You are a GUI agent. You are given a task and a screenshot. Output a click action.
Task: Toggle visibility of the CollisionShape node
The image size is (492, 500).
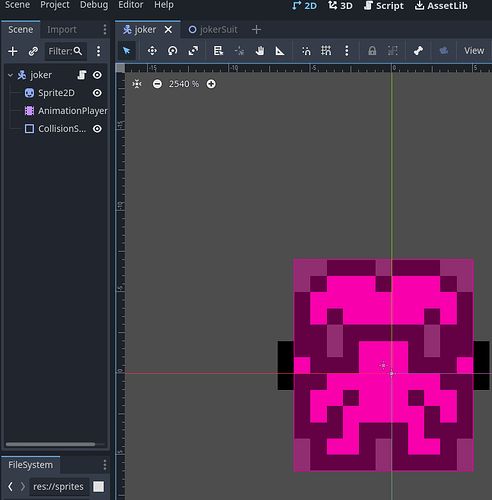(x=97, y=129)
